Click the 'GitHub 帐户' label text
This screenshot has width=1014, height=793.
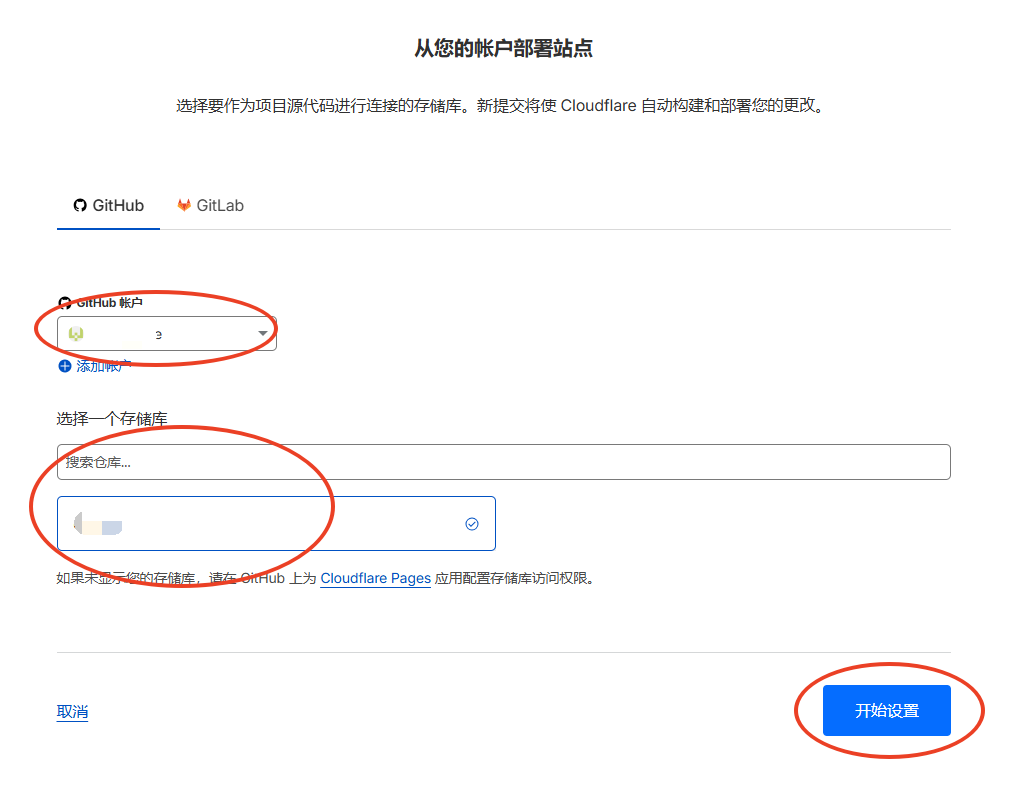tap(110, 302)
